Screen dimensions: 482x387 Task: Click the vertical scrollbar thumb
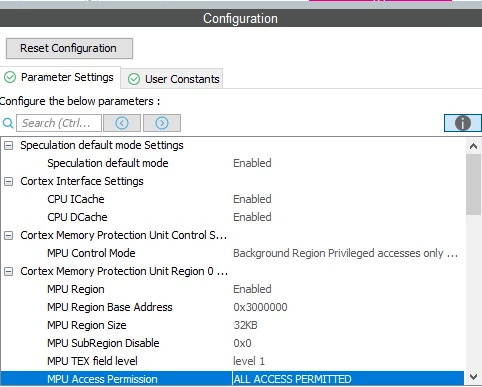[x=473, y=185]
